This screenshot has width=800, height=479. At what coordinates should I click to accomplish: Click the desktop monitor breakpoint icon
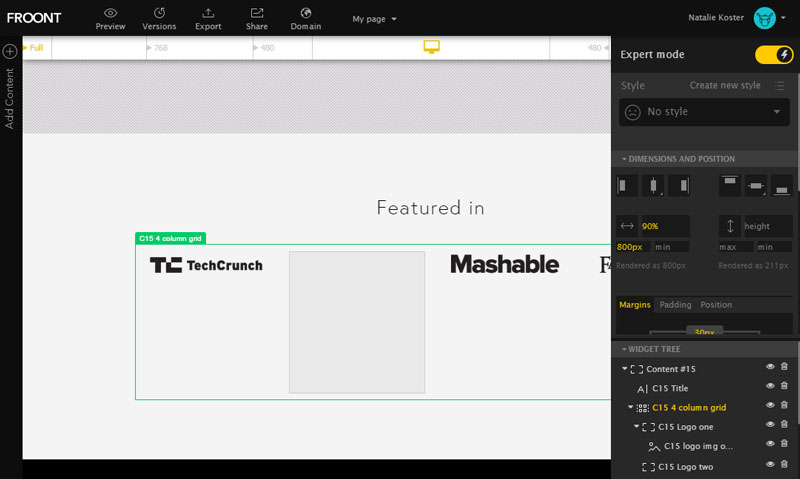tap(431, 47)
